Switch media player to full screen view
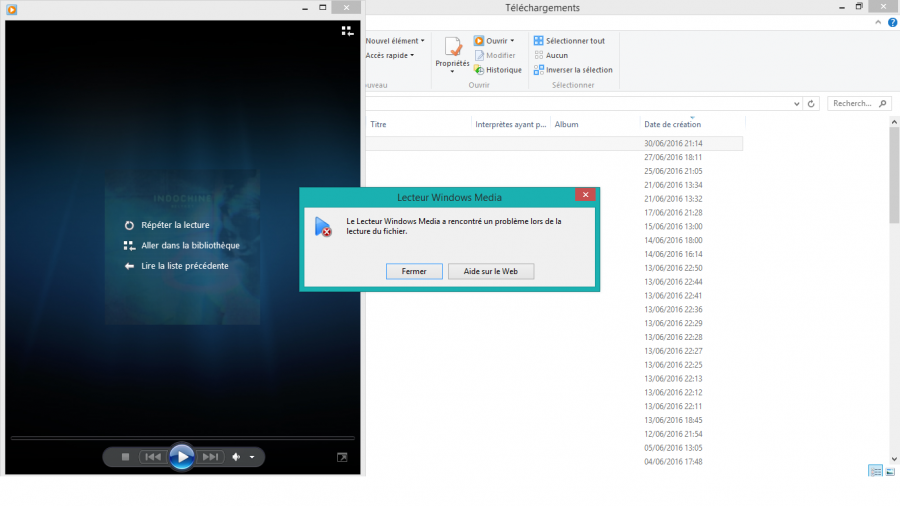The image size is (900, 506). [342, 457]
